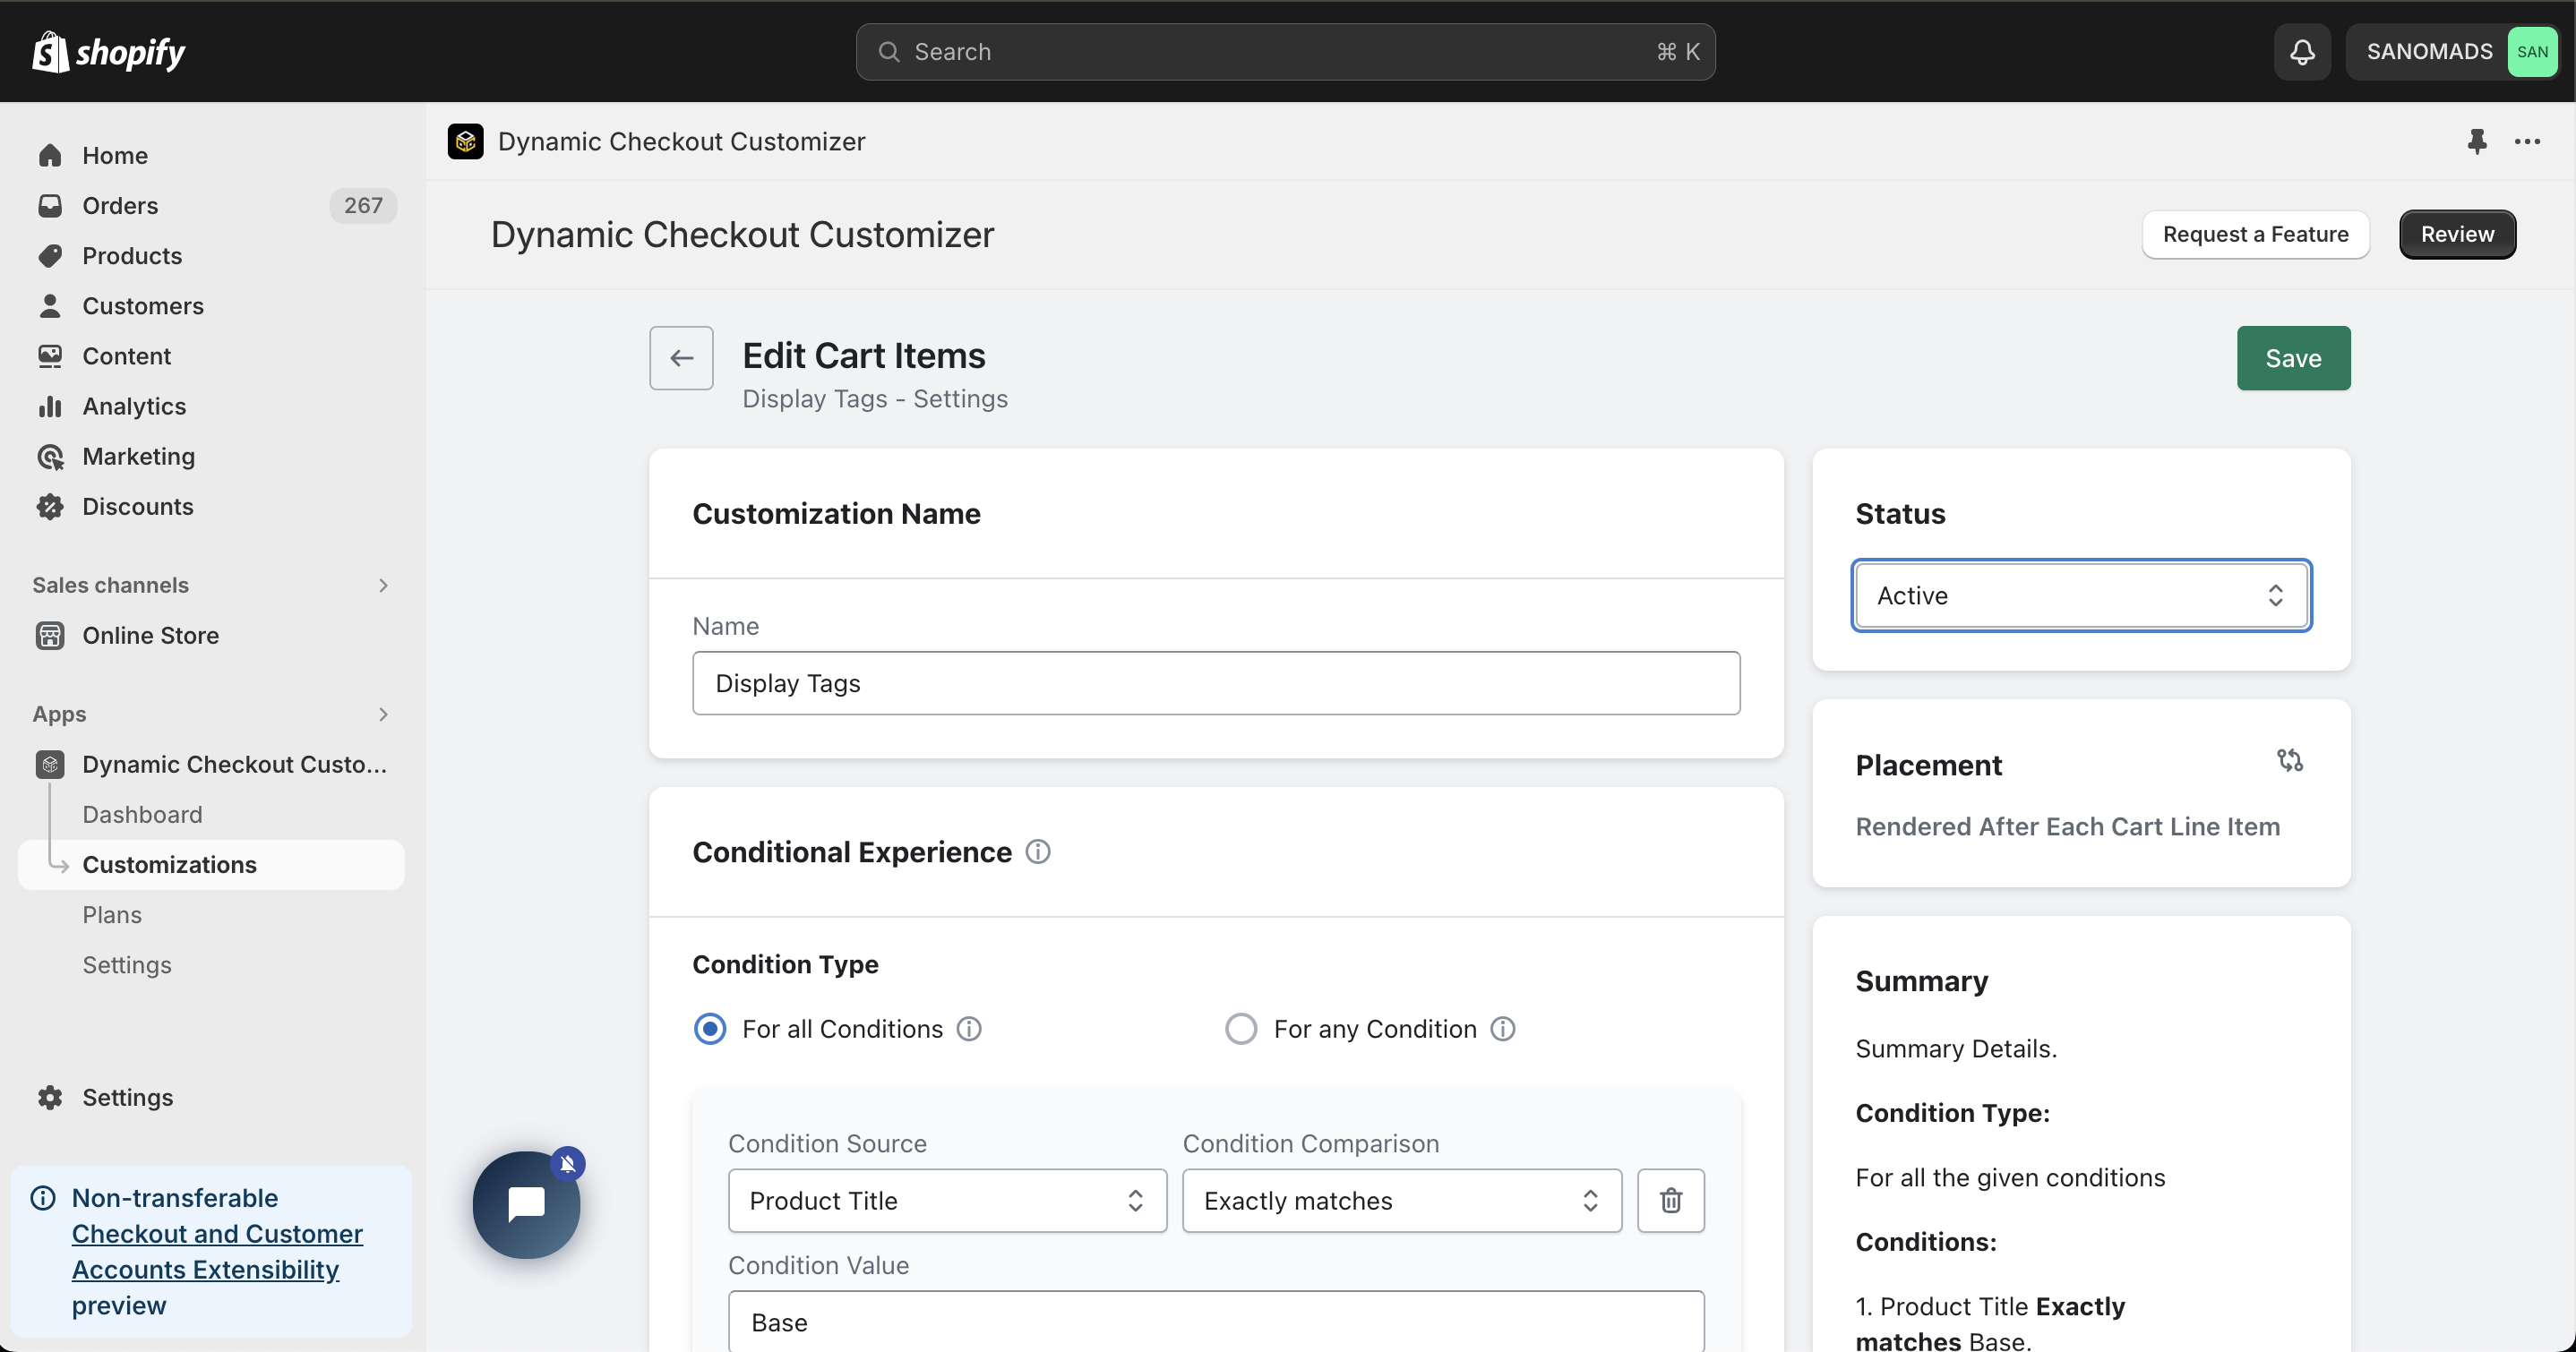Click the Placement change icon
Image resolution: width=2576 pixels, height=1352 pixels.
coord(2289,760)
